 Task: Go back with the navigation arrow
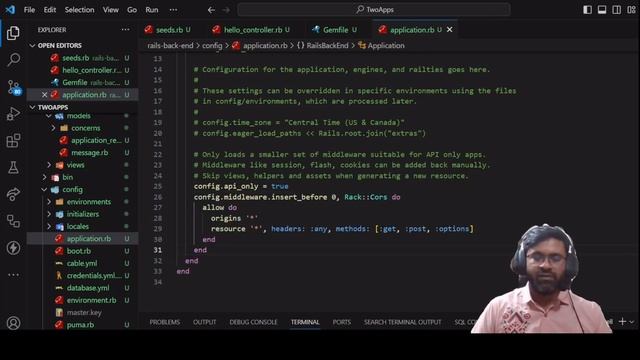(x=211, y=10)
